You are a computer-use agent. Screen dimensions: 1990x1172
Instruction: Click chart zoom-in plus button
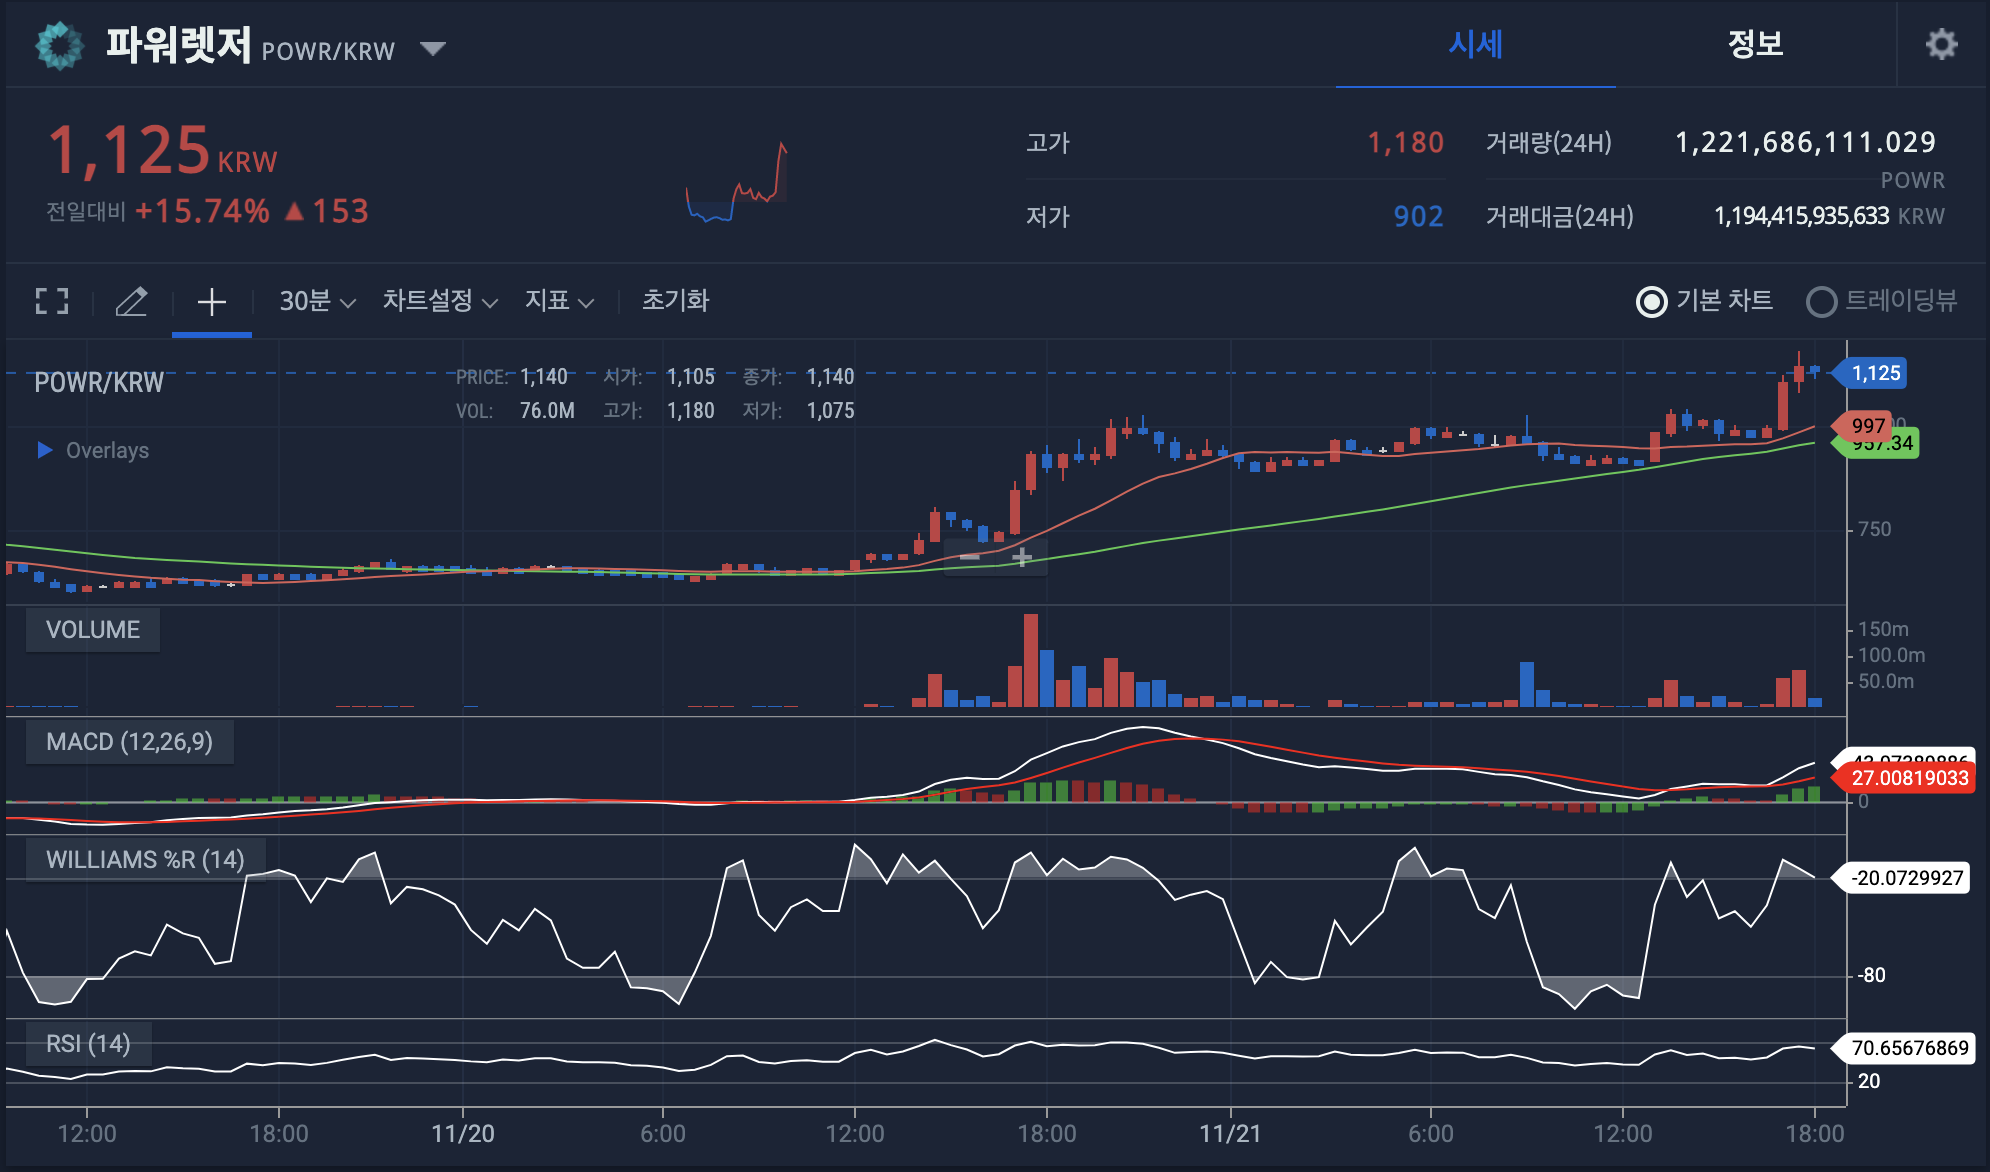tap(1021, 557)
